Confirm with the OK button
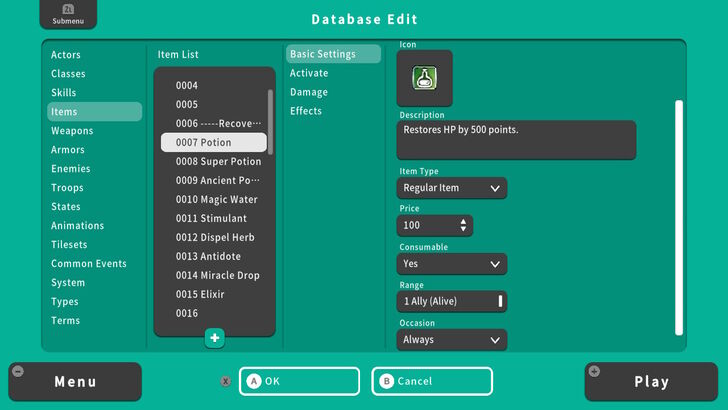The image size is (728, 410). point(299,381)
